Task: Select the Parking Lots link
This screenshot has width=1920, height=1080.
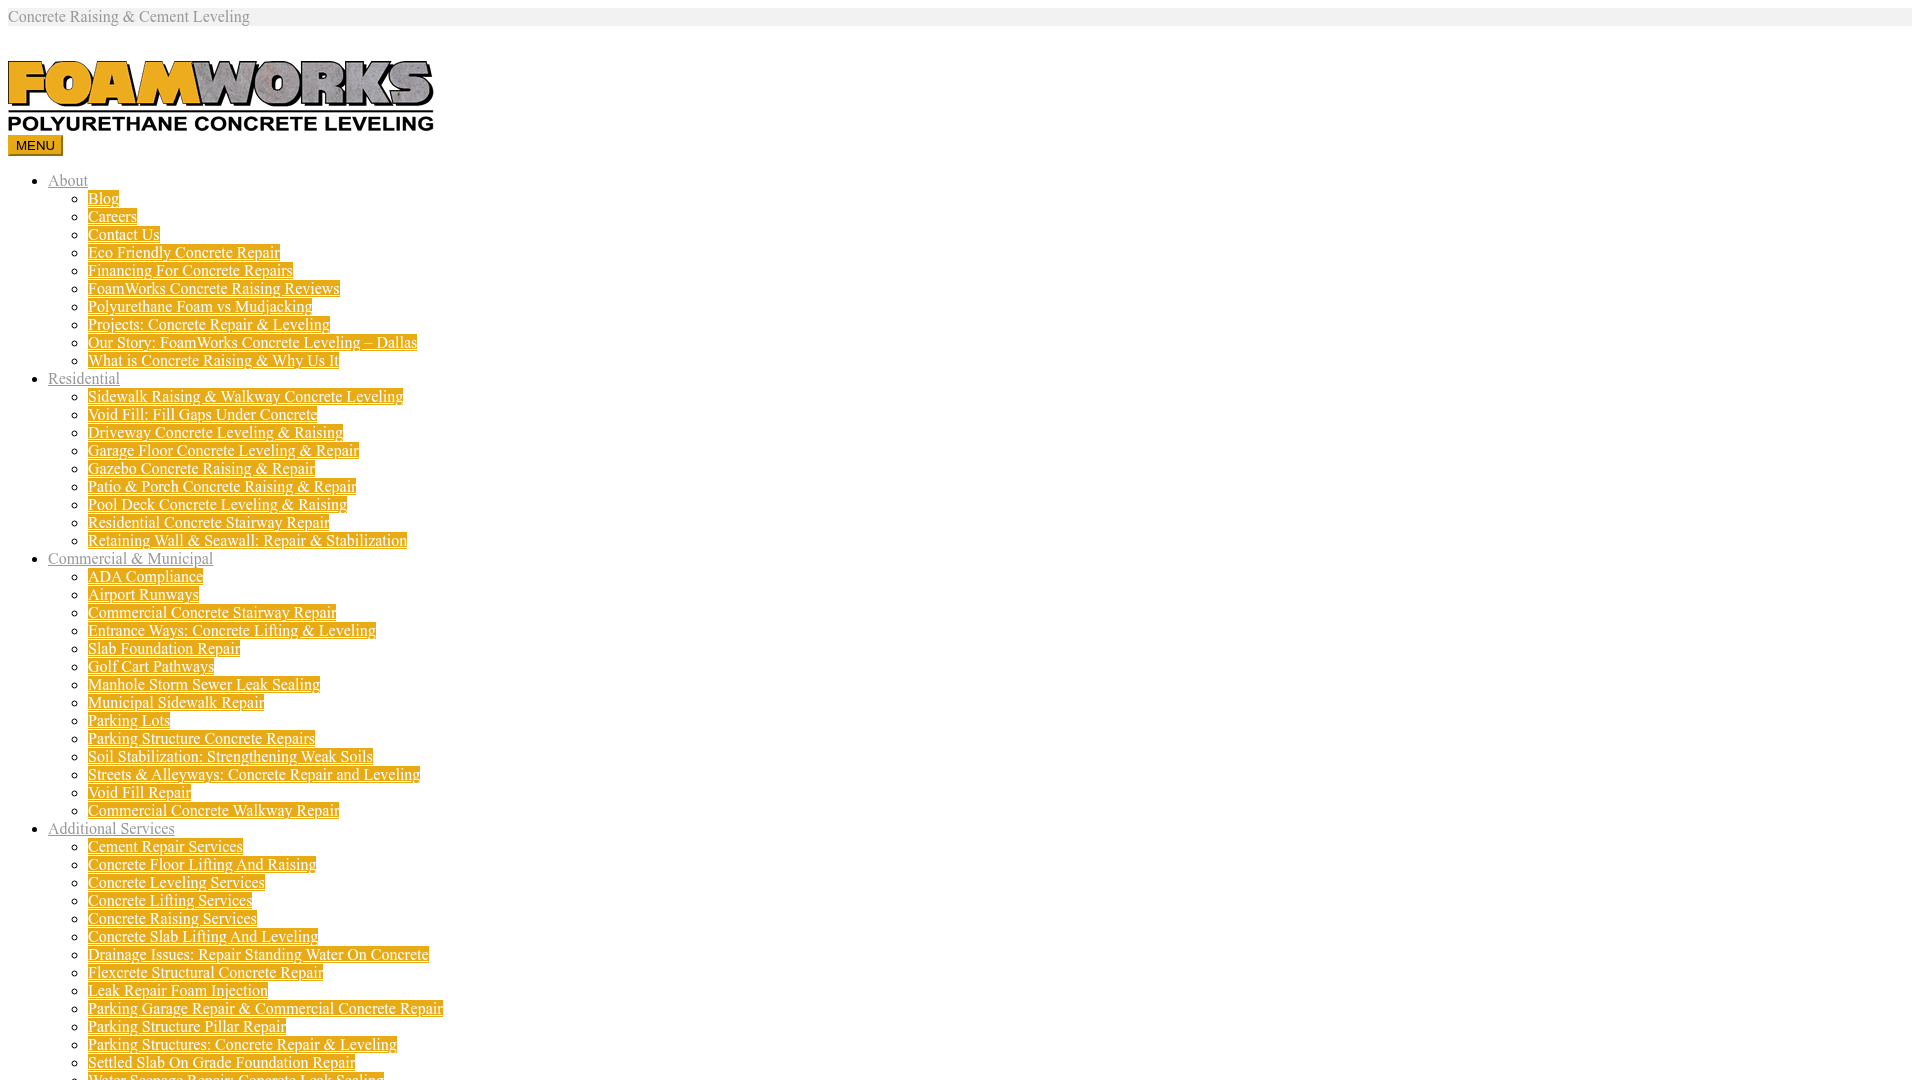Action: point(129,721)
